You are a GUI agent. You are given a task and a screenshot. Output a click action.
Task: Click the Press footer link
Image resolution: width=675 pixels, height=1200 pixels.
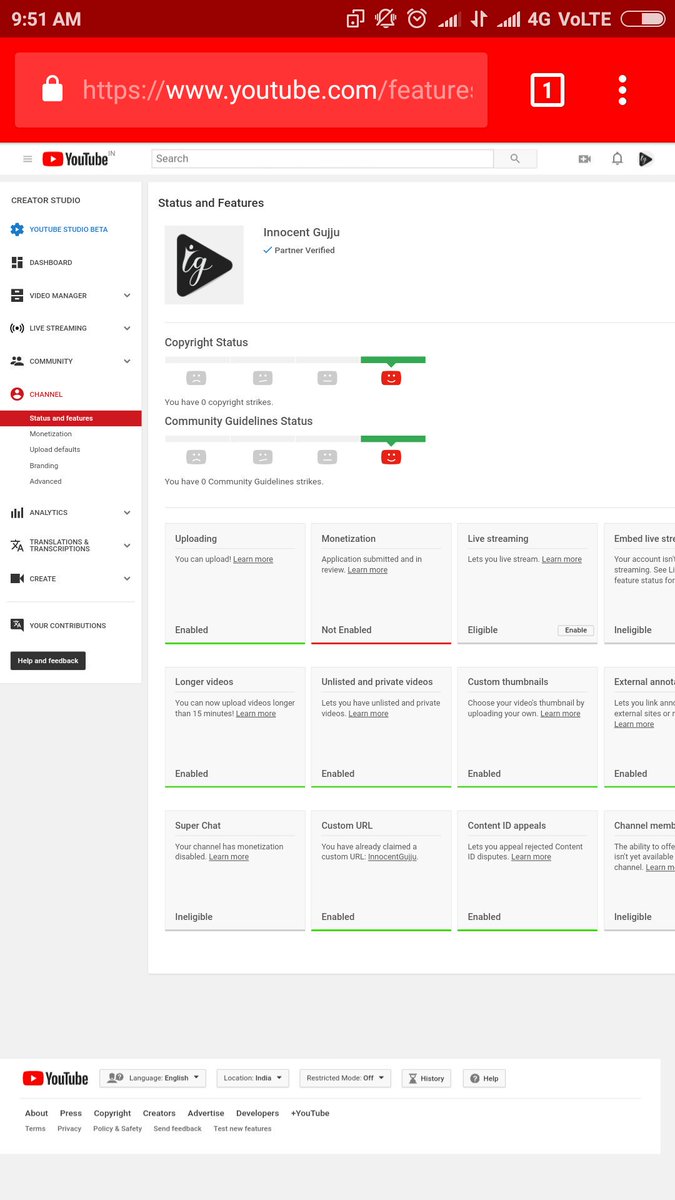coord(71,1113)
